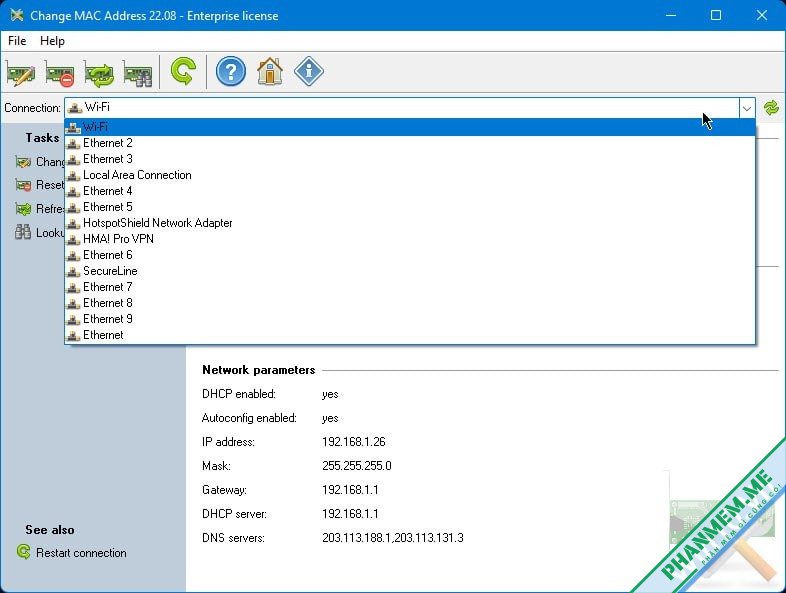Choose SecureLine connection entry
The height and width of the screenshot is (593, 786).
tap(410, 271)
